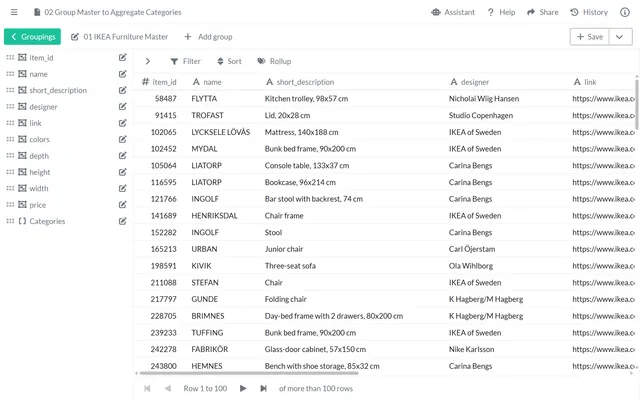This screenshot has width=640, height=400.
Task: Open the Sort tool
Action: click(228, 61)
